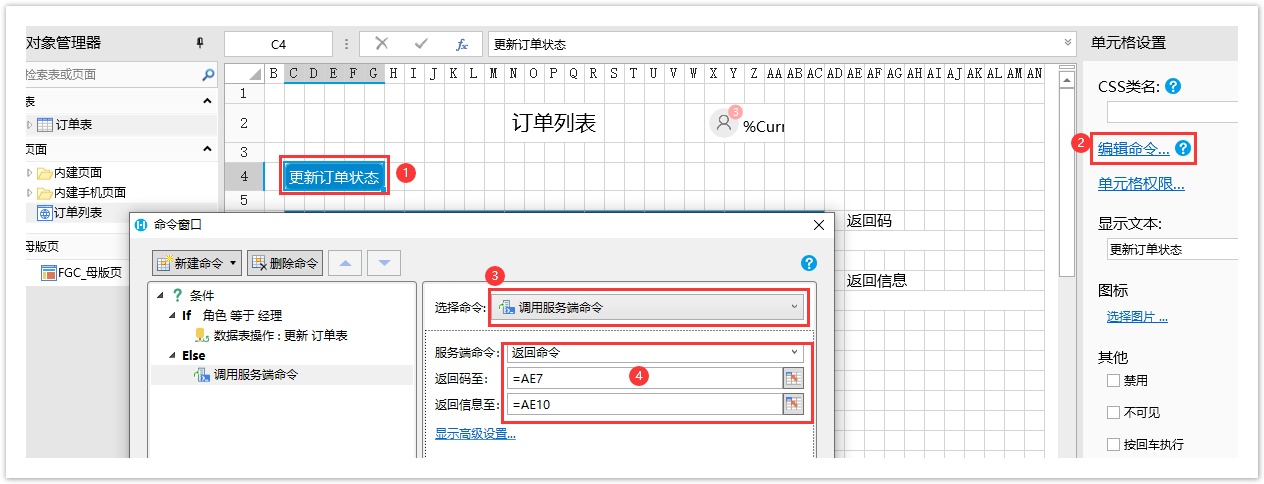1264x484 pixels.
Task: Click the search magnifier icon in object manager
Action: (x=208, y=74)
